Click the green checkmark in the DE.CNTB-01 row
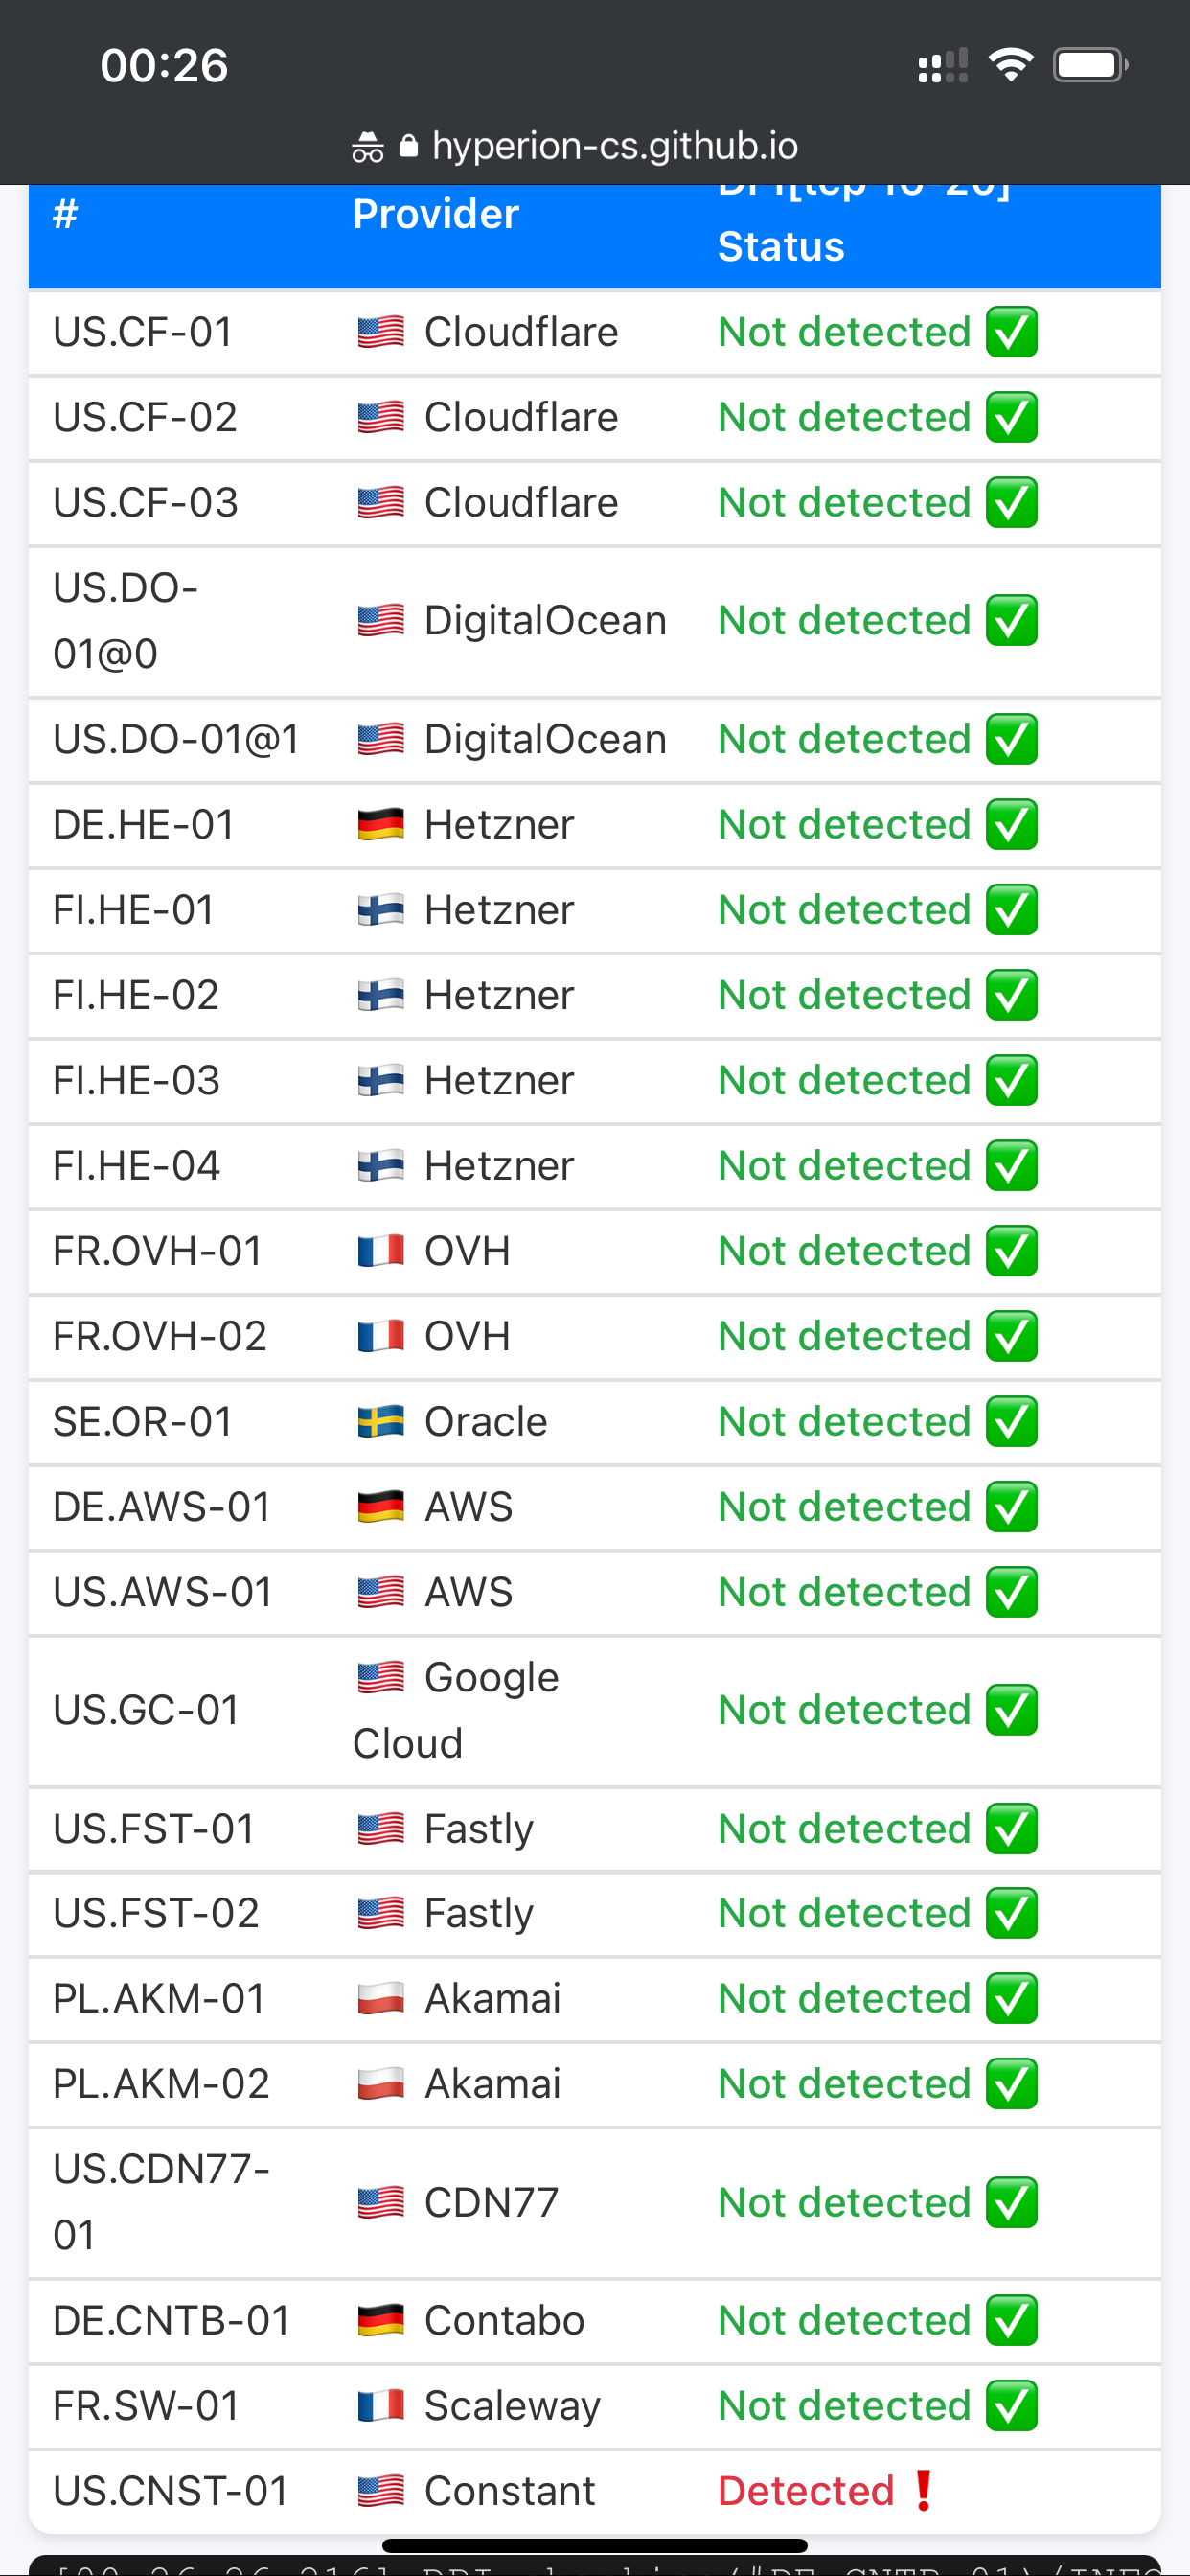 [x=1011, y=2321]
